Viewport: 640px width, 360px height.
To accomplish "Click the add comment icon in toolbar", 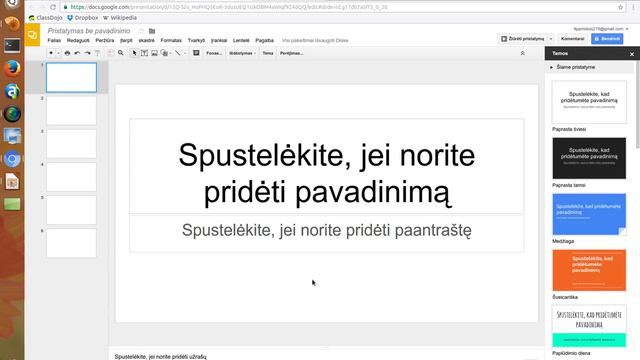I will tap(196, 53).
